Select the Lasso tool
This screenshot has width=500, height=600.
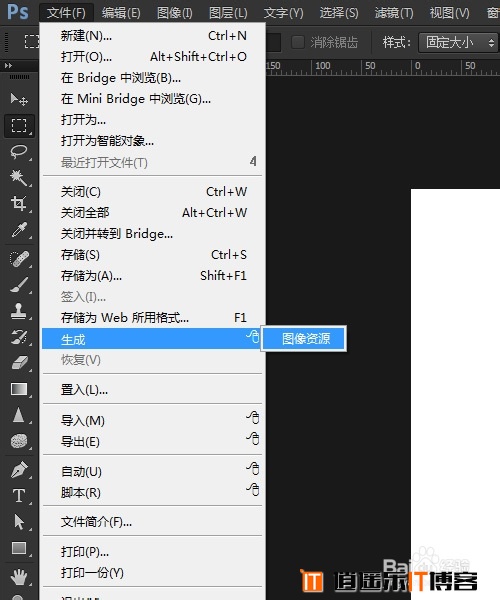click(19, 152)
